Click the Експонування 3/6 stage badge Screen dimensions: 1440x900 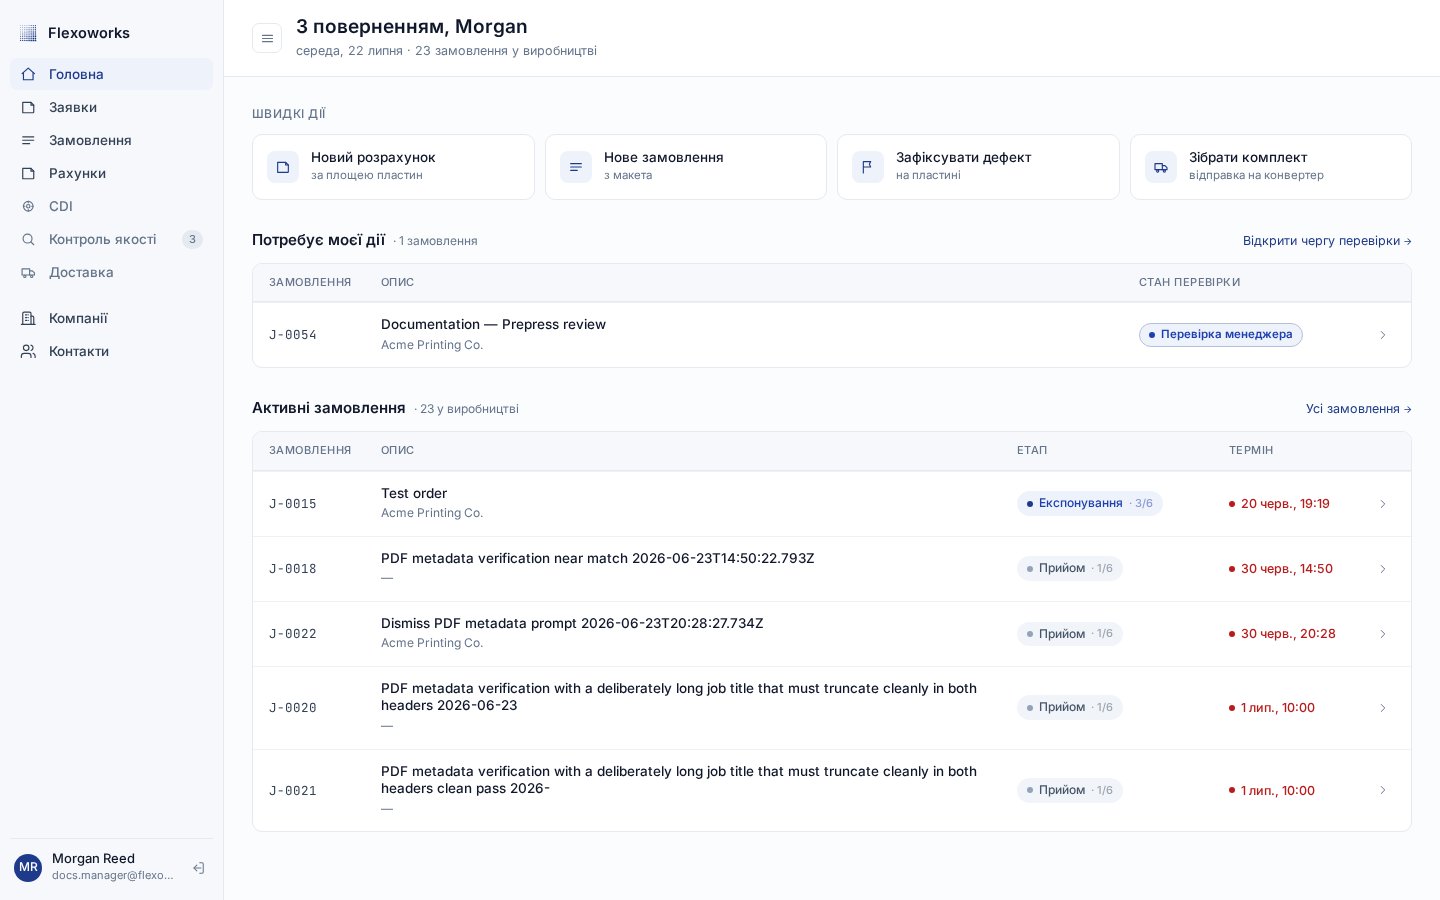[x=1090, y=503]
